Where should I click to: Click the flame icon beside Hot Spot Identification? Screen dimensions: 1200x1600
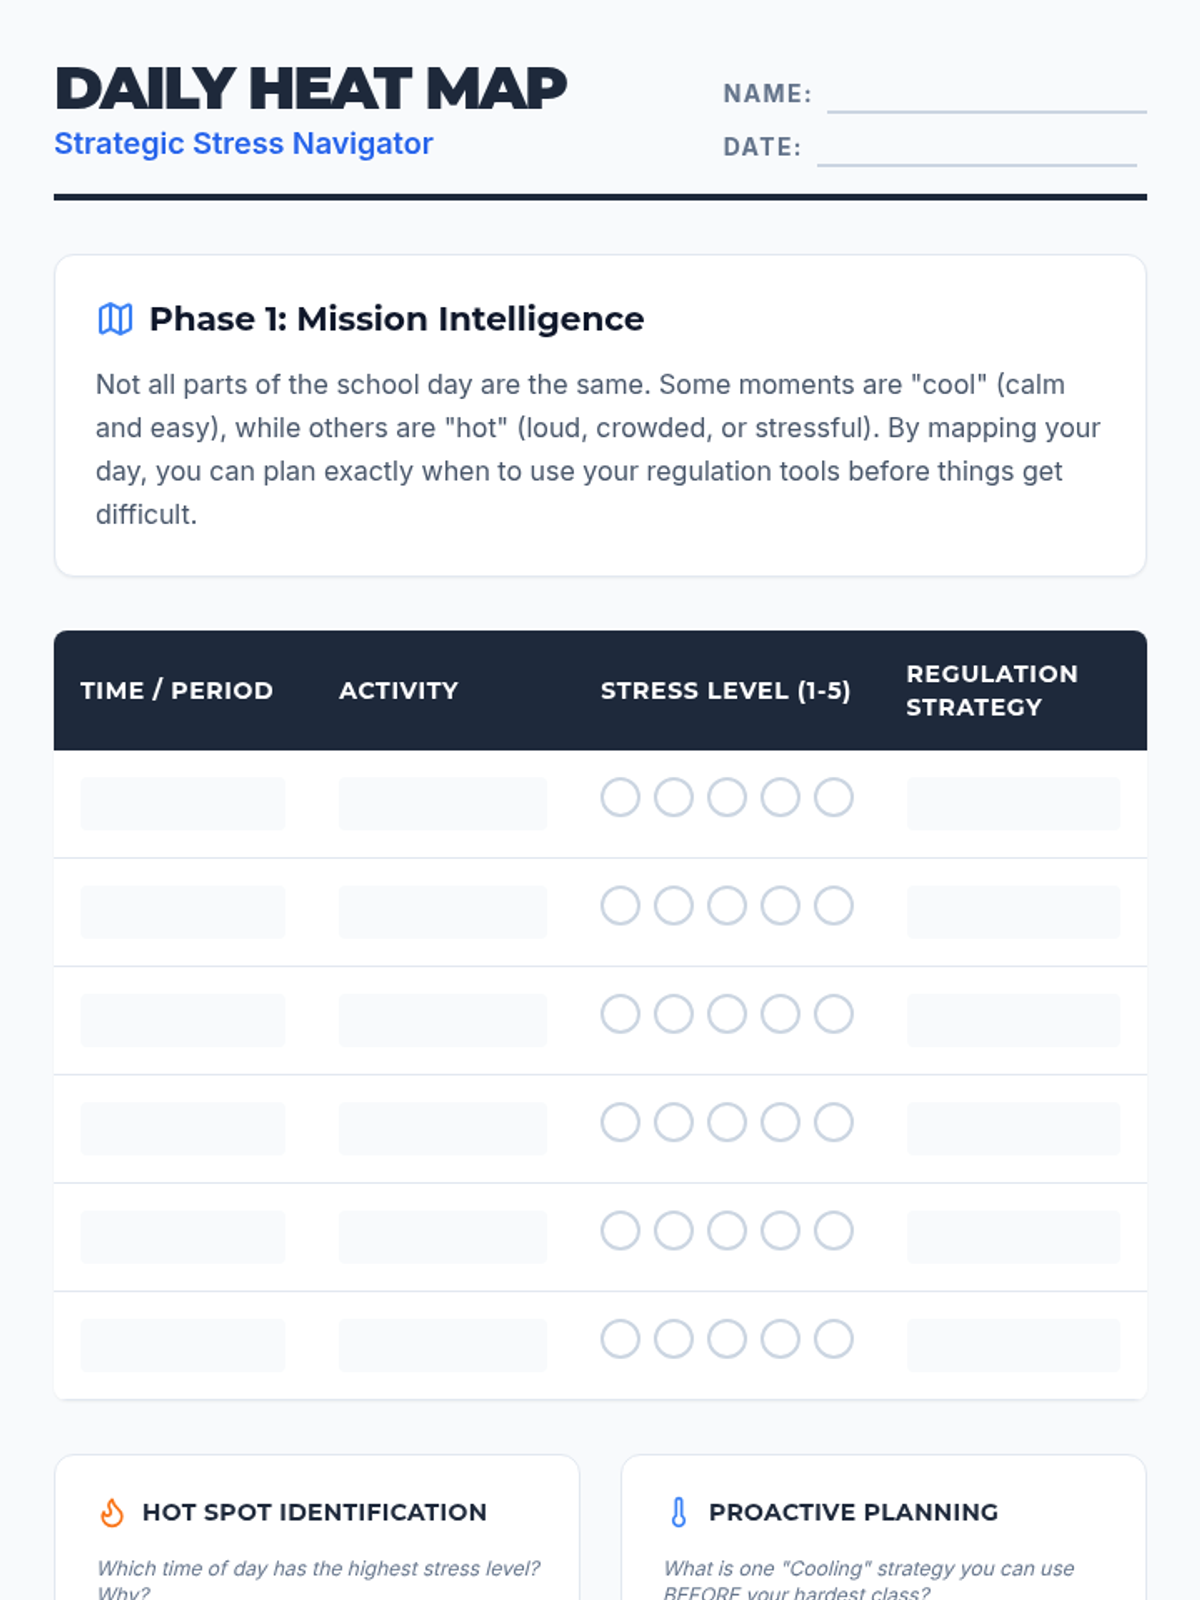click(112, 1512)
